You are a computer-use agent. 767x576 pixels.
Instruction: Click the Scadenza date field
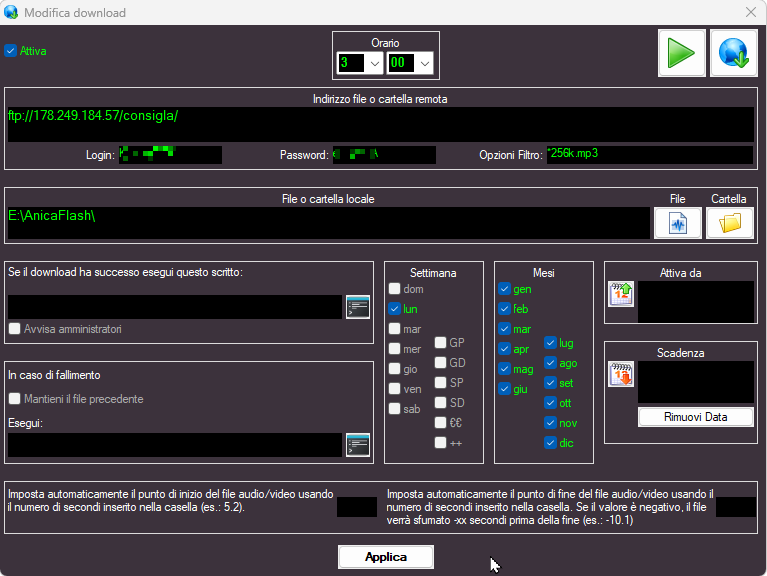point(696,382)
